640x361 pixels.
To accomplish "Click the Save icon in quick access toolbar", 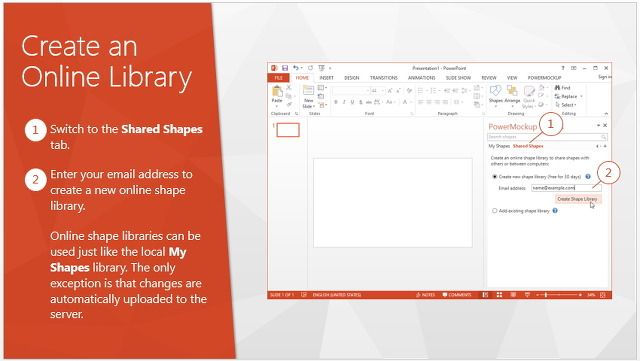I will [285, 68].
